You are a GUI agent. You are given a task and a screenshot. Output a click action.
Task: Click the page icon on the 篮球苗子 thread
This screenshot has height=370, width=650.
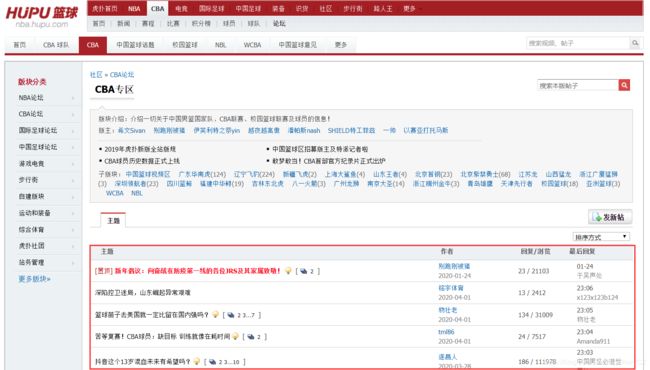[x=231, y=315]
